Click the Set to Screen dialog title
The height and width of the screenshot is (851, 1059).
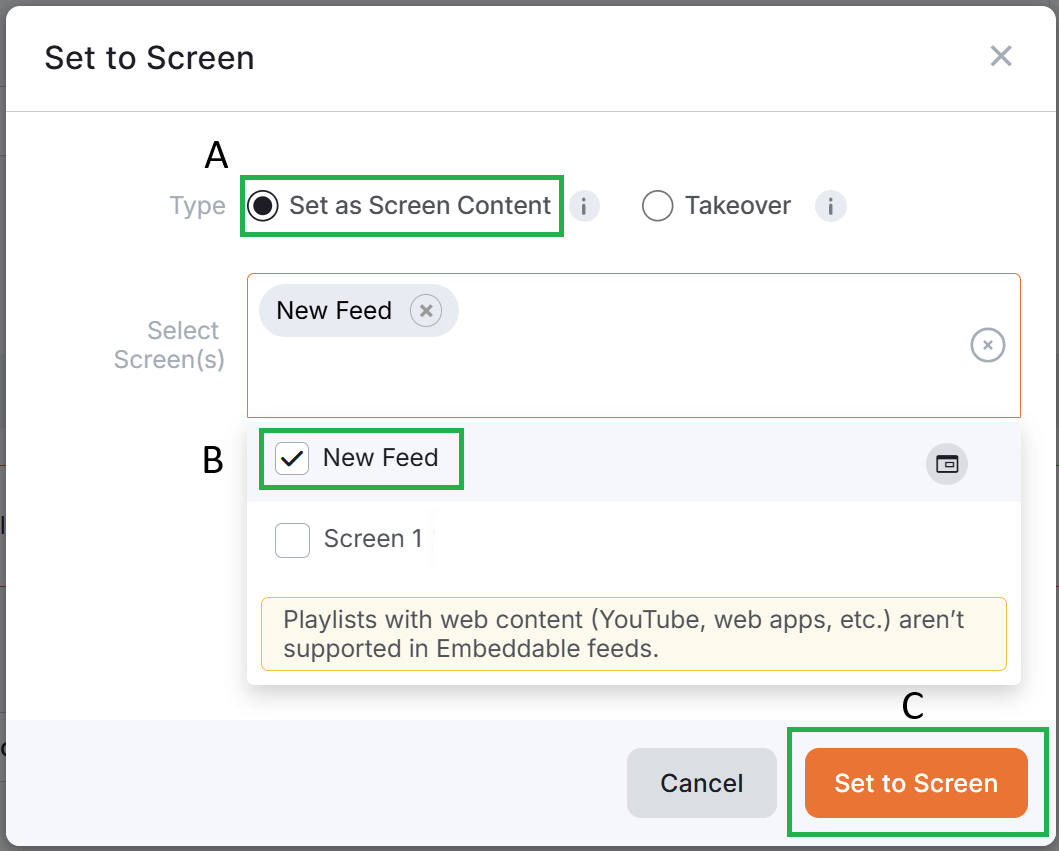[x=147, y=58]
